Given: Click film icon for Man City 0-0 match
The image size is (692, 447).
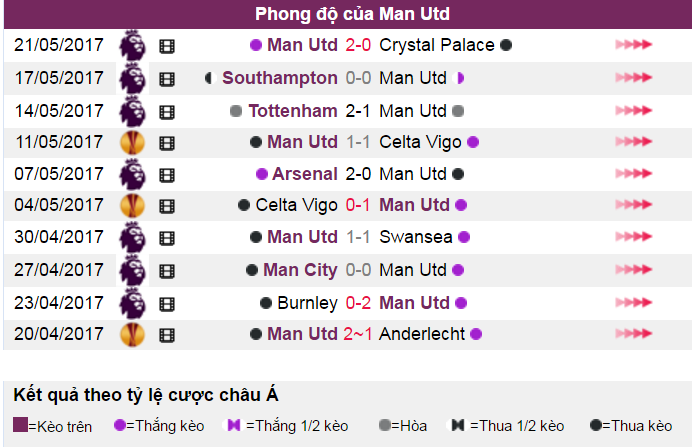Looking at the screenshot, I should (x=167, y=271).
